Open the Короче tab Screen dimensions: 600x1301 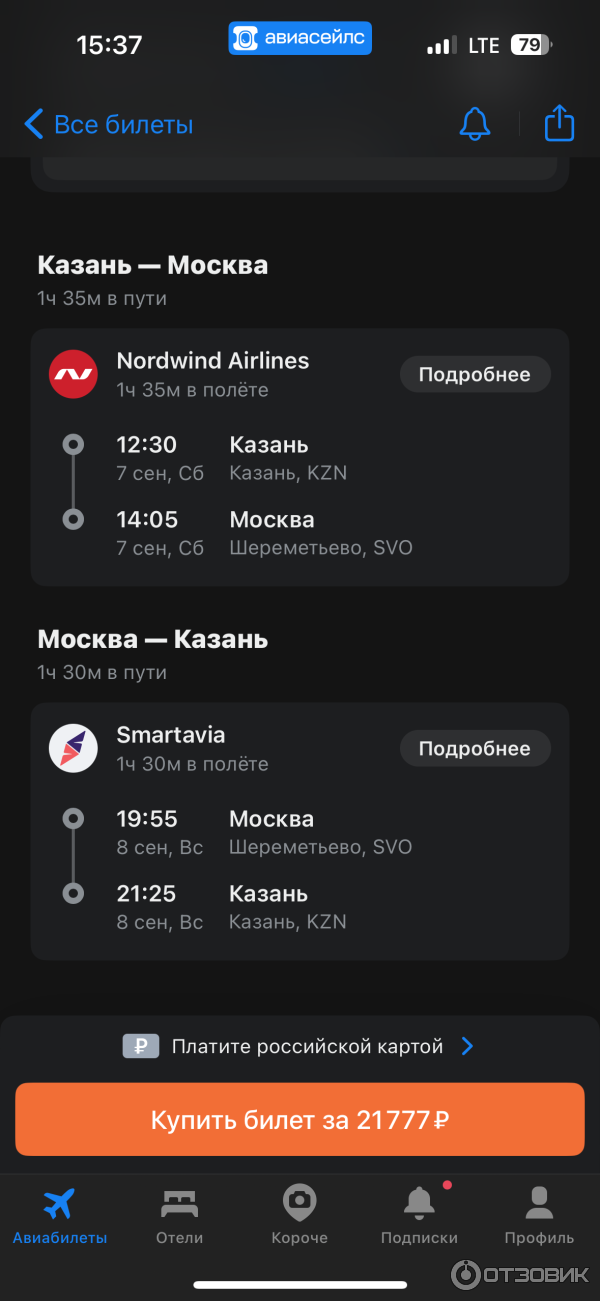coord(299,1215)
